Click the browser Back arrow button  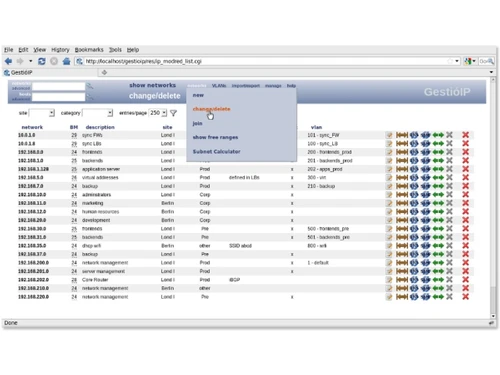(x=9, y=61)
